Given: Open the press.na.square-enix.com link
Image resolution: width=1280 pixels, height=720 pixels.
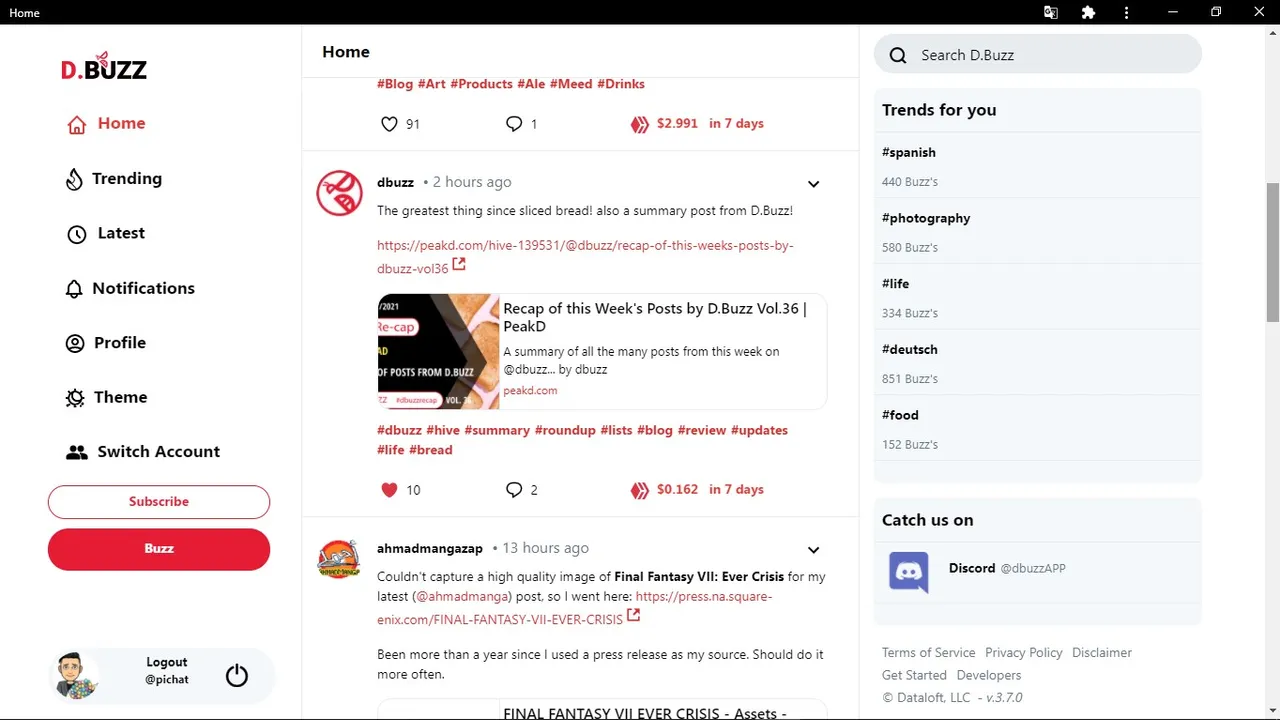Looking at the screenshot, I should (574, 608).
